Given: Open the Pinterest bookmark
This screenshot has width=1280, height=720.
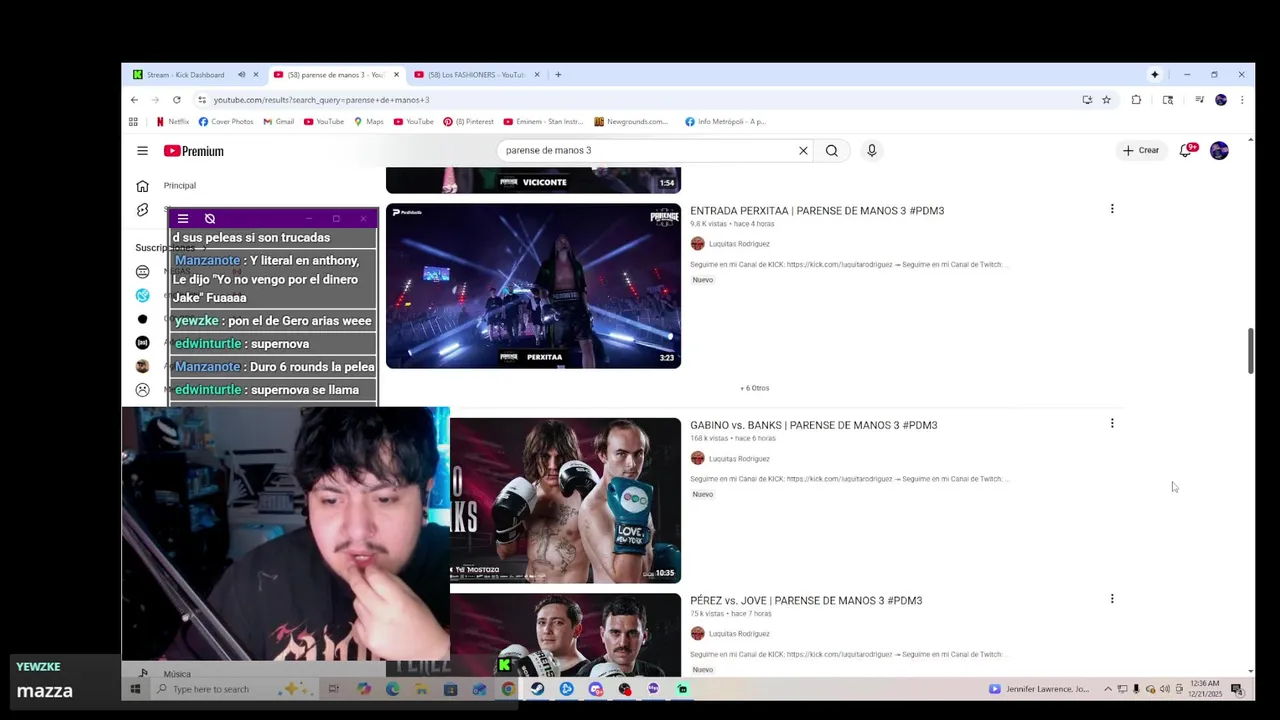Looking at the screenshot, I should point(468,122).
